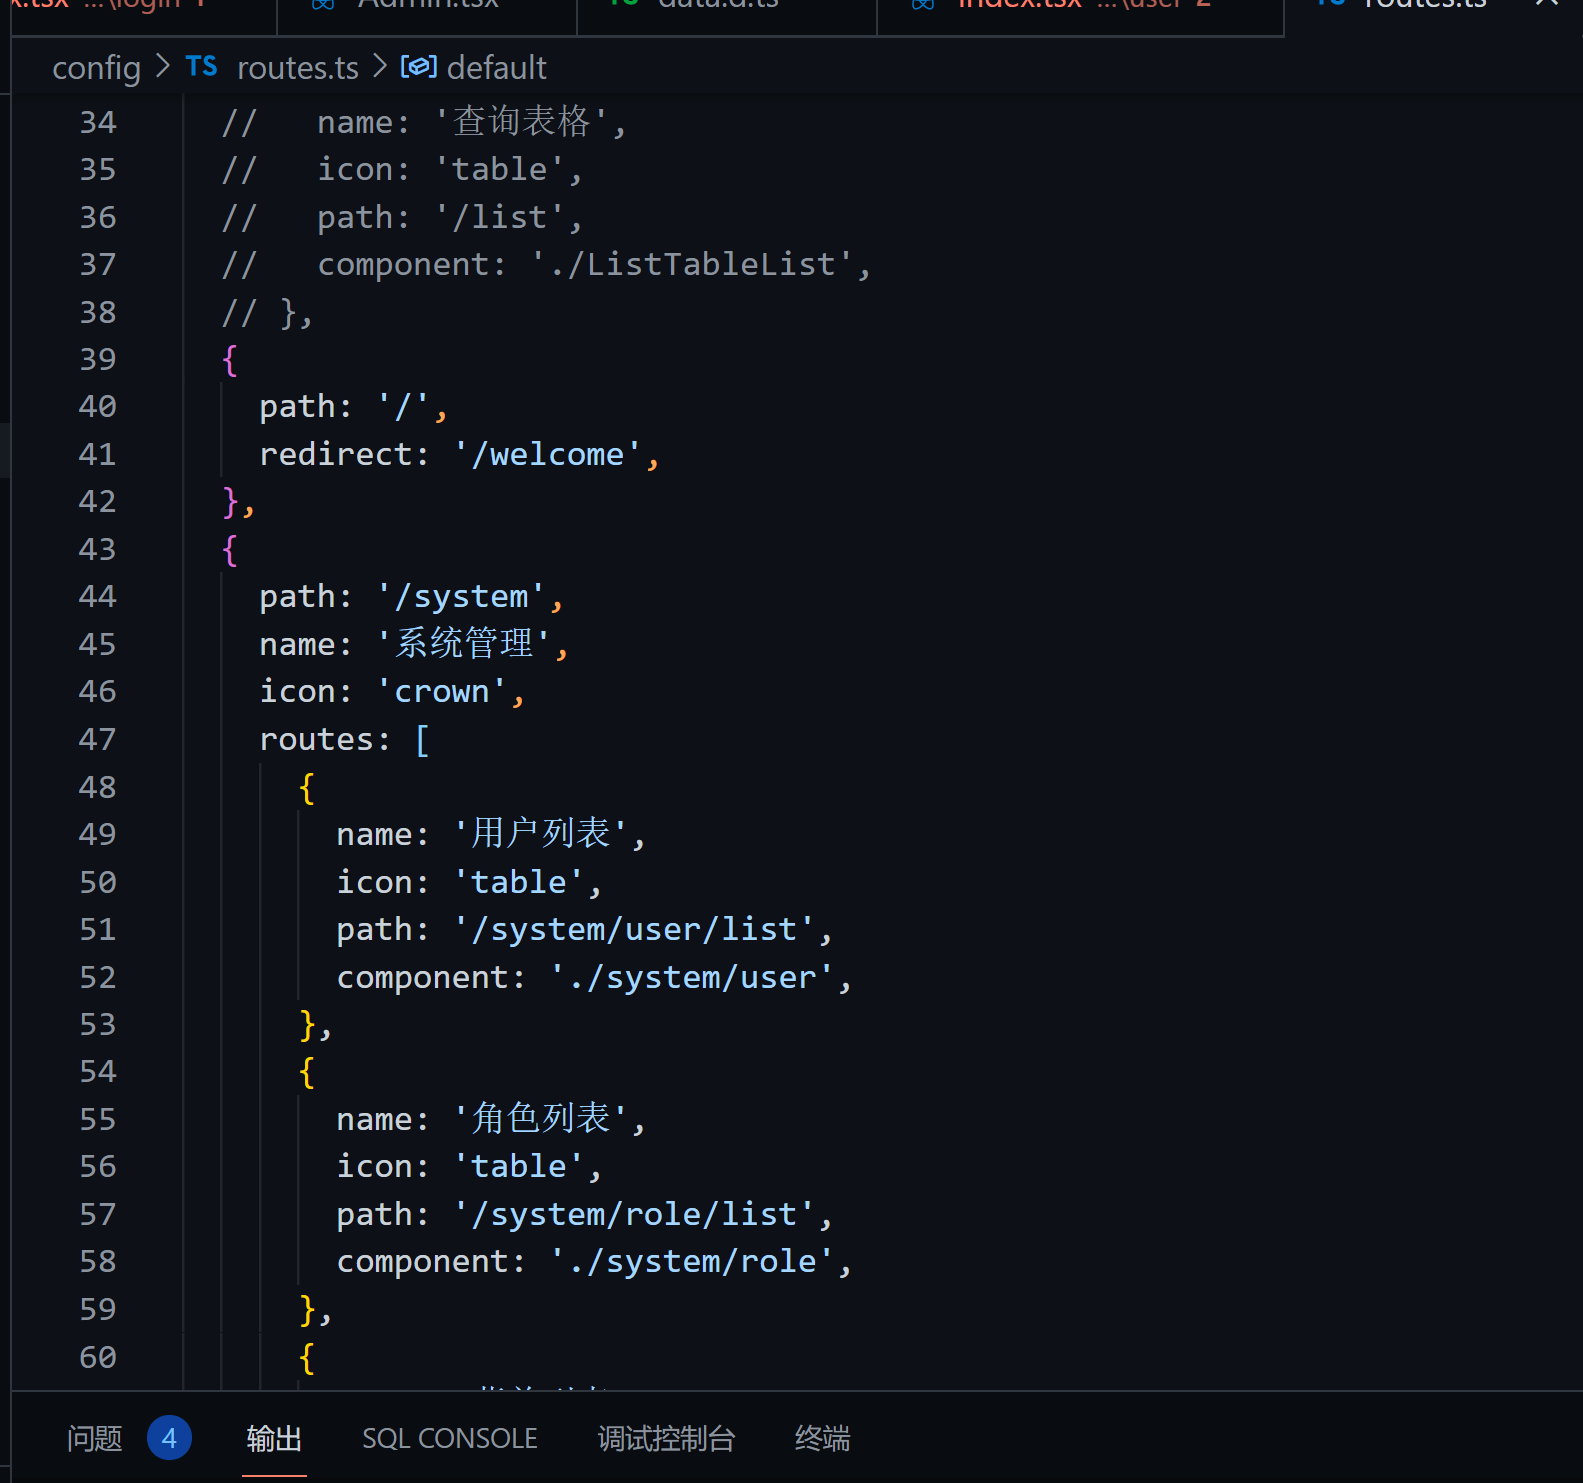The width and height of the screenshot is (1583, 1483).
Task: Open the routes.ts breadcrumb entry
Action: point(297,68)
